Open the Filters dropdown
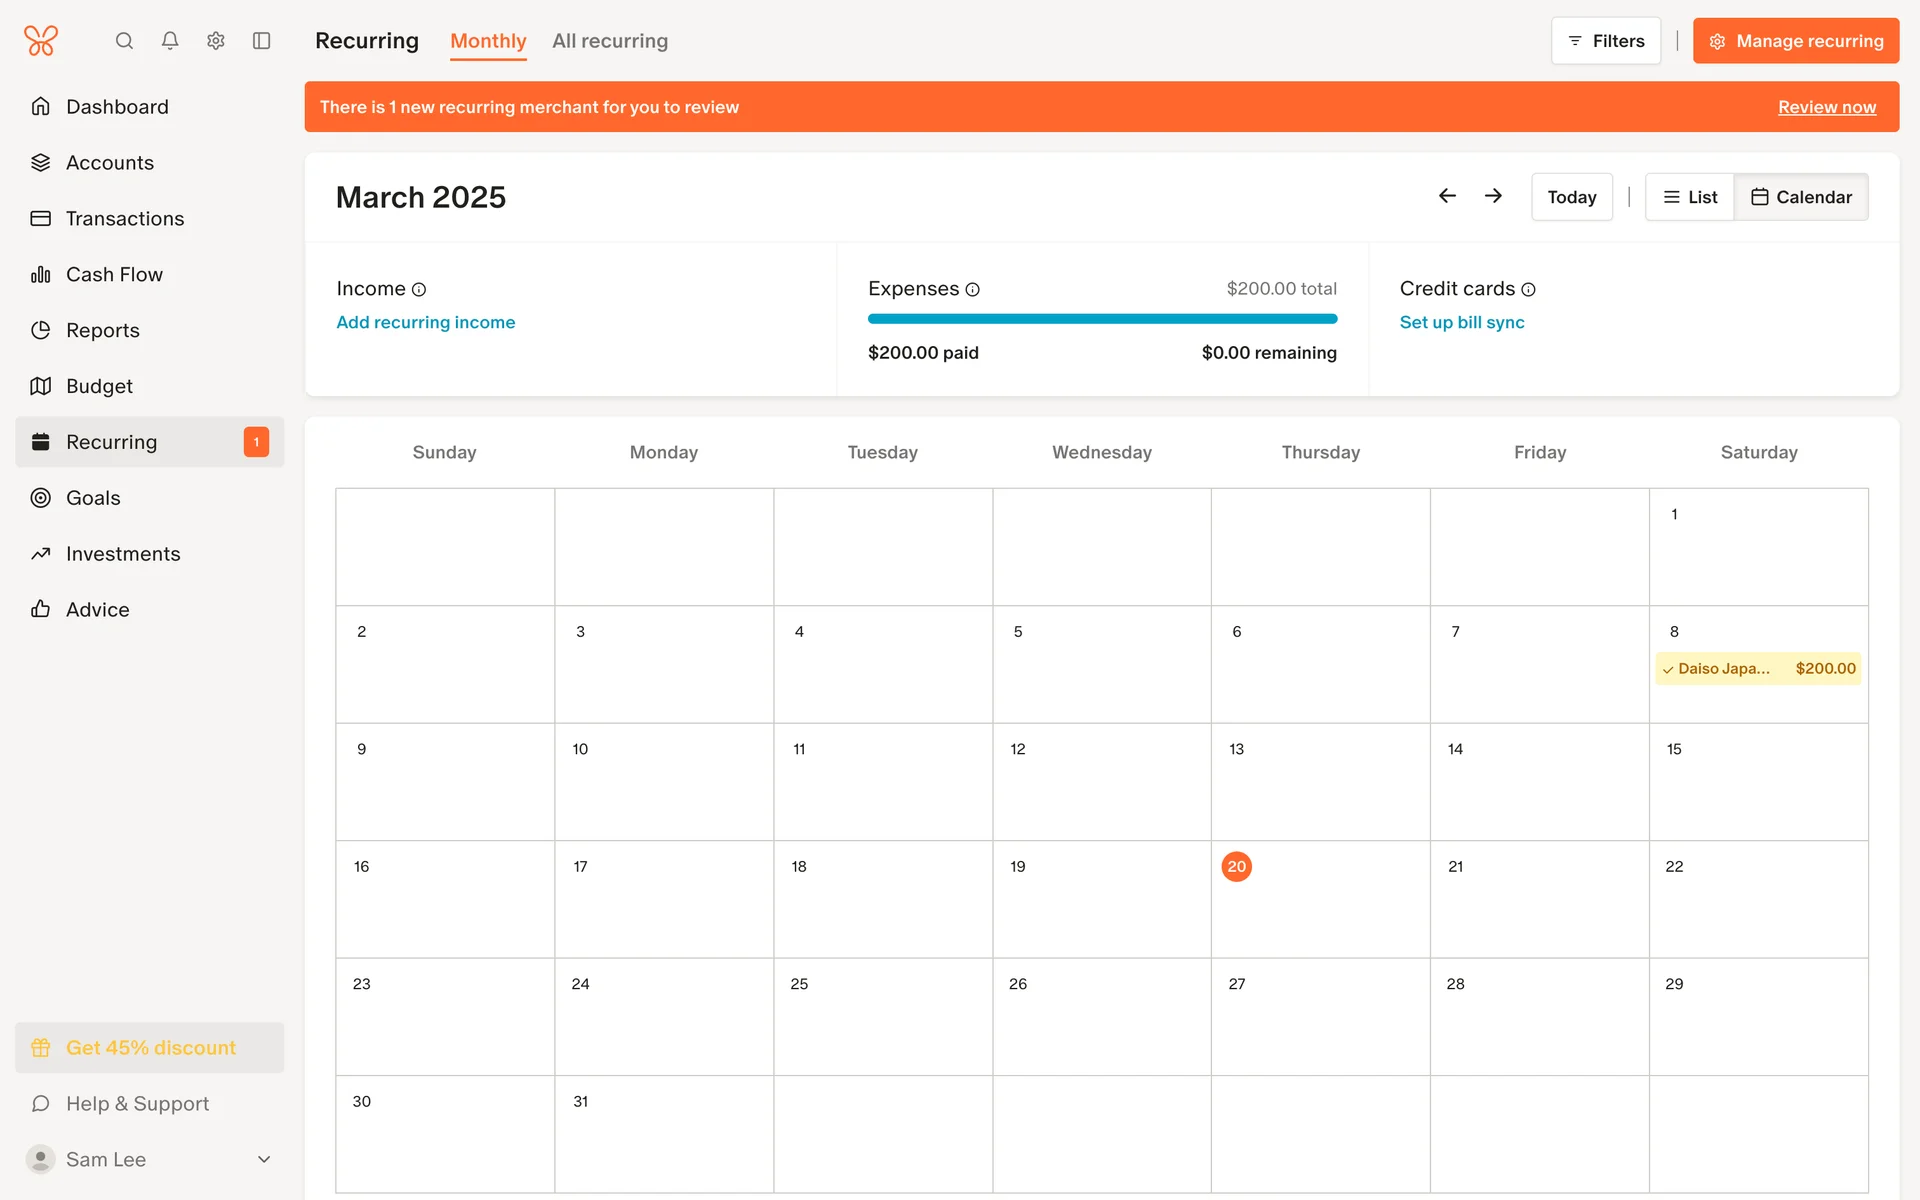This screenshot has width=1920, height=1200. 1605,41
